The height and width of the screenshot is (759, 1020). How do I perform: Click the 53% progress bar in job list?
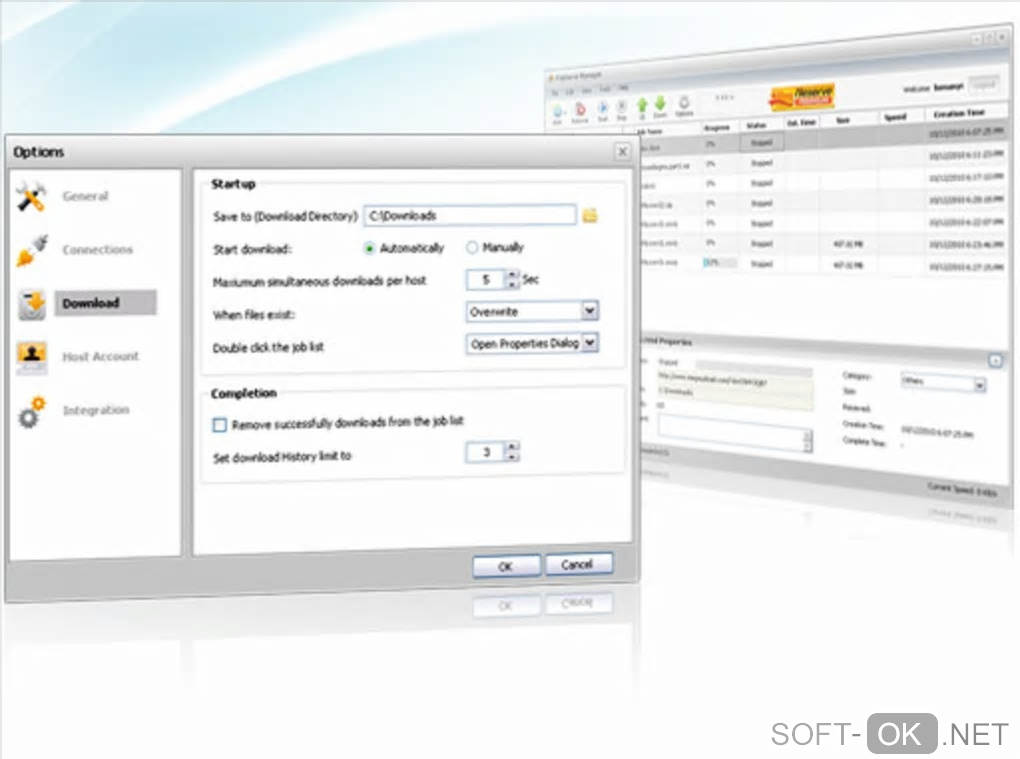720,263
